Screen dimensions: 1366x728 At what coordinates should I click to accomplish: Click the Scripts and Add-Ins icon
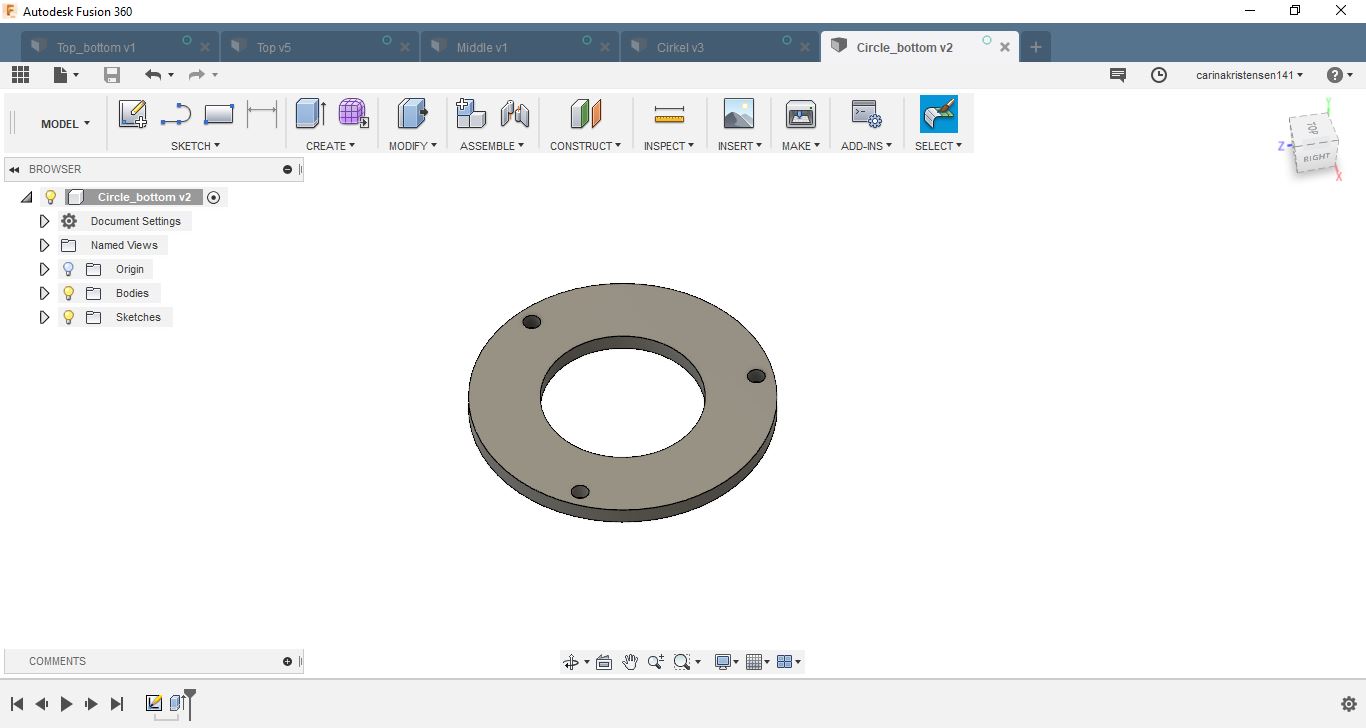click(x=866, y=114)
